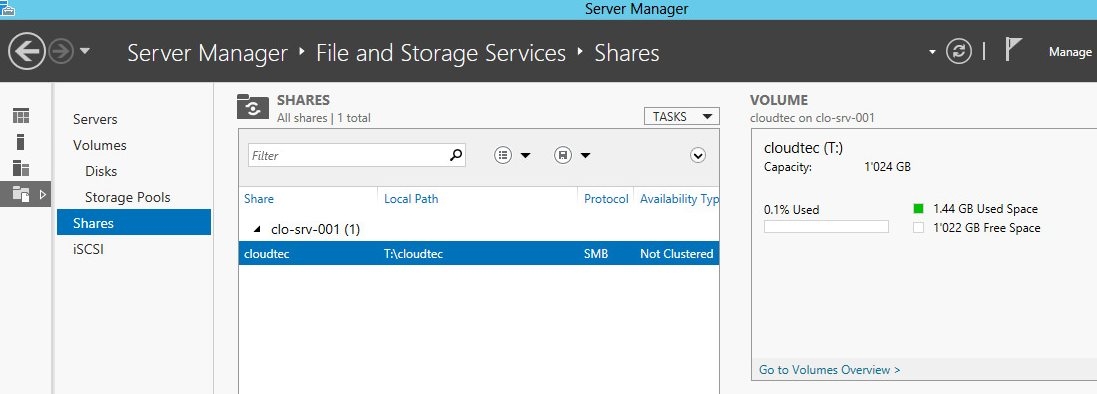Expand the filter criteria chevron button

pyautogui.click(x=698, y=155)
